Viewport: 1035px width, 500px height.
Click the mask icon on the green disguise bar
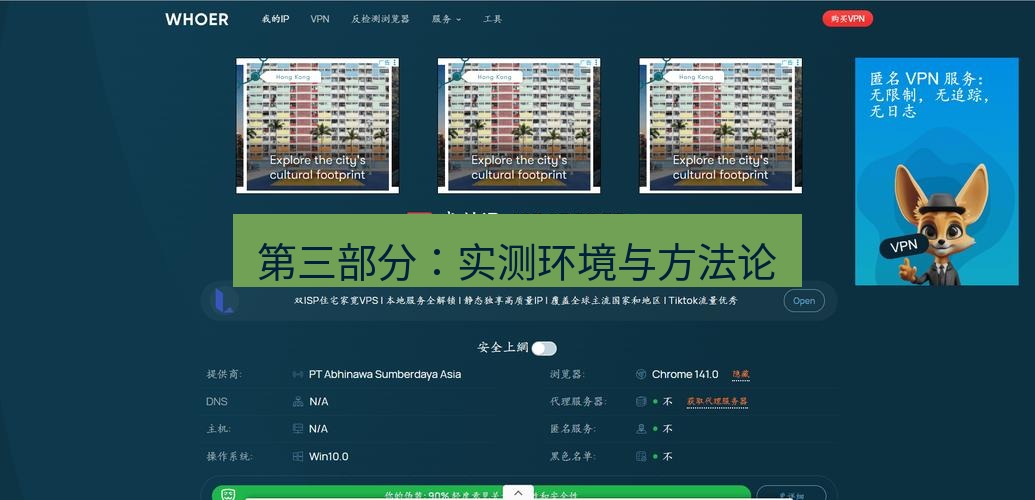pos(228,494)
